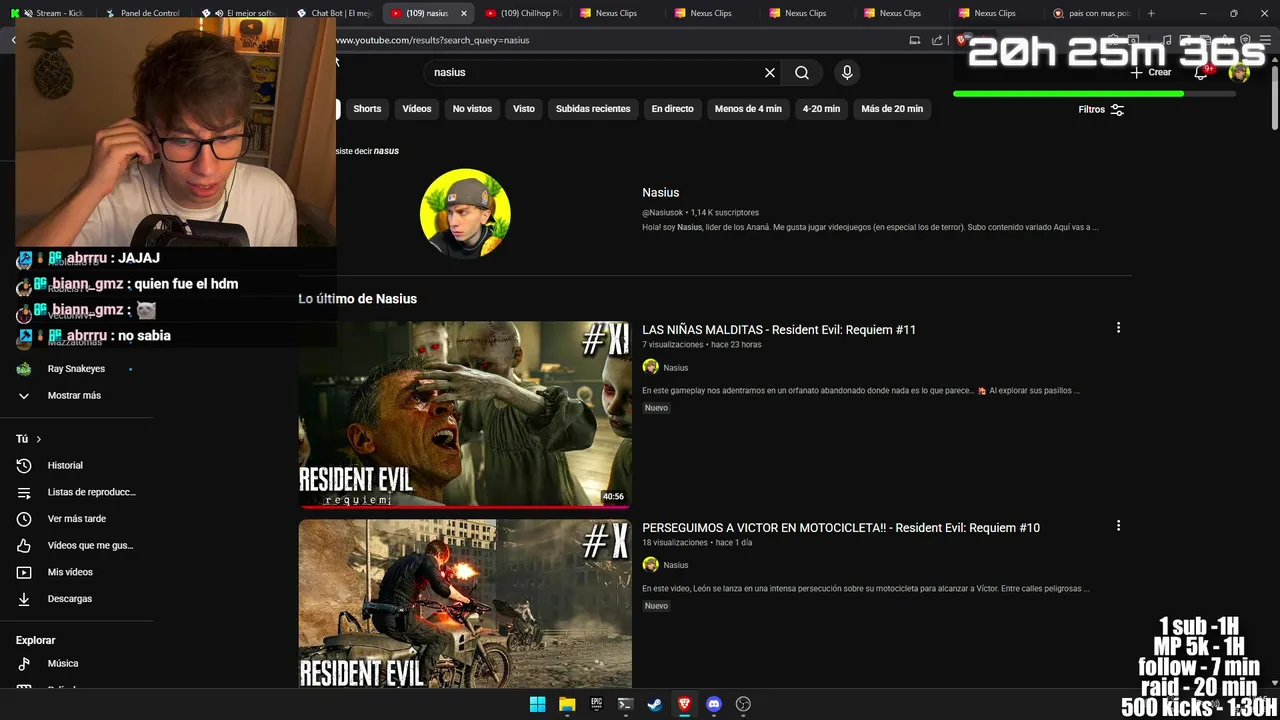
Task: Start voice search with the microphone icon
Action: coord(847,73)
